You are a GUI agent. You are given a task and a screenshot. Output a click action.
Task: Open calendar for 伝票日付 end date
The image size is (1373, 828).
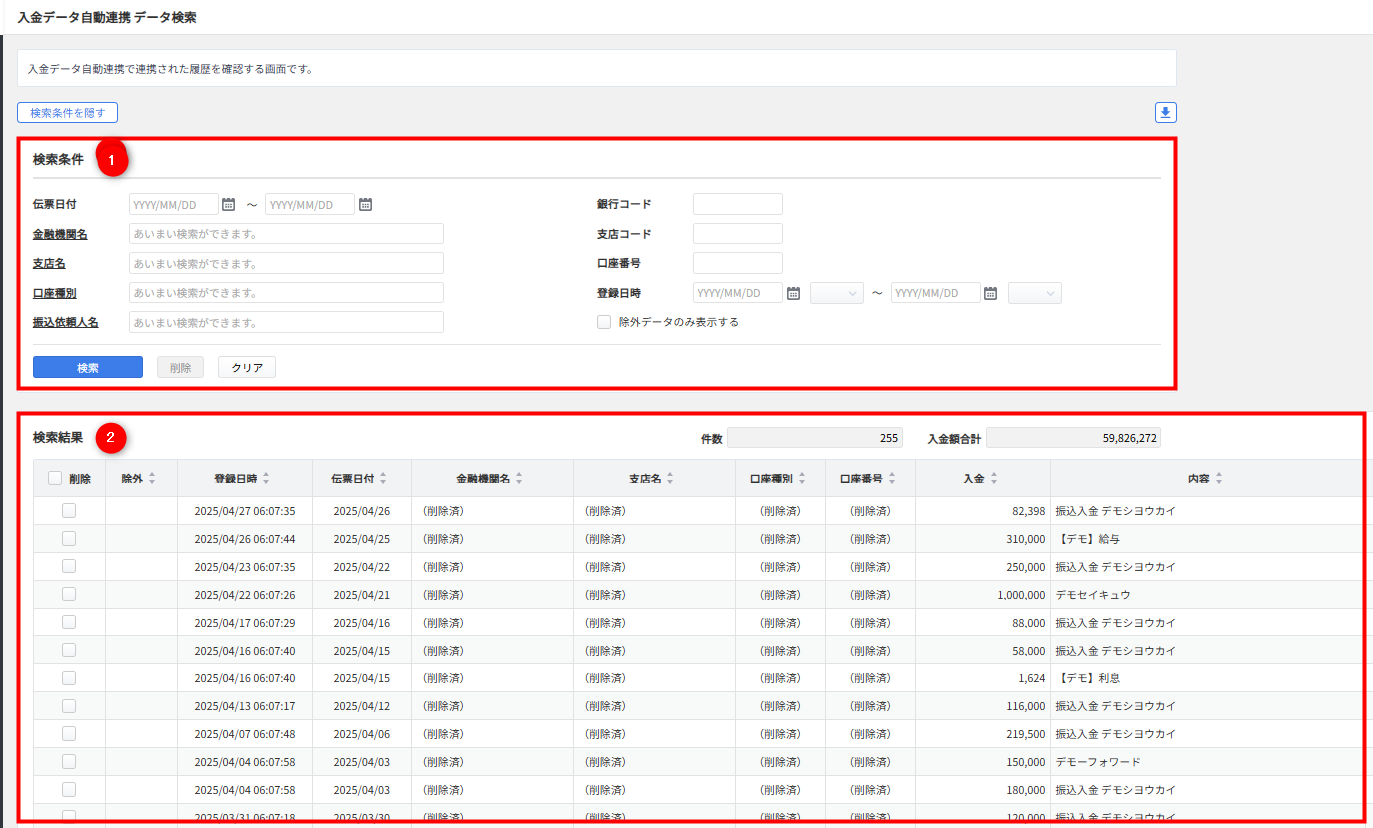[x=365, y=204]
